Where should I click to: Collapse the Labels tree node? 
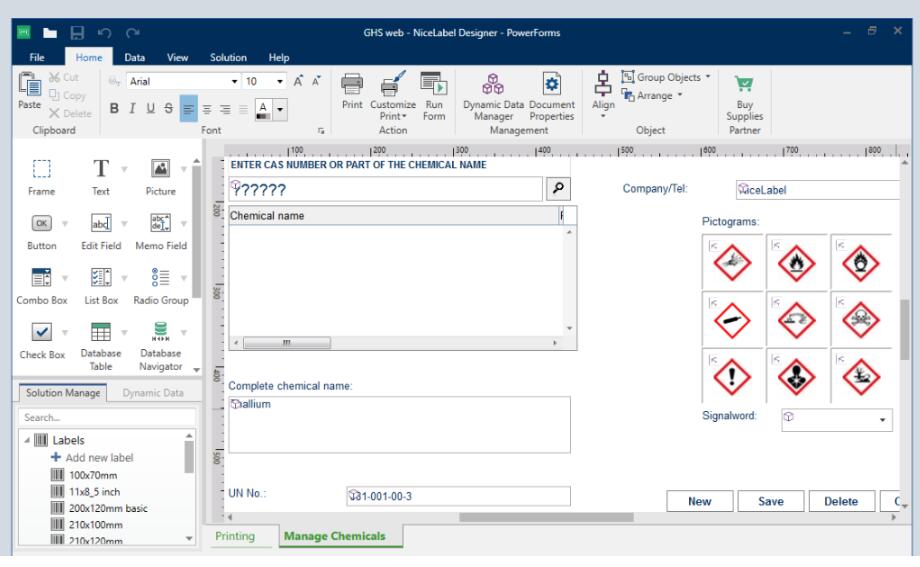[27, 440]
